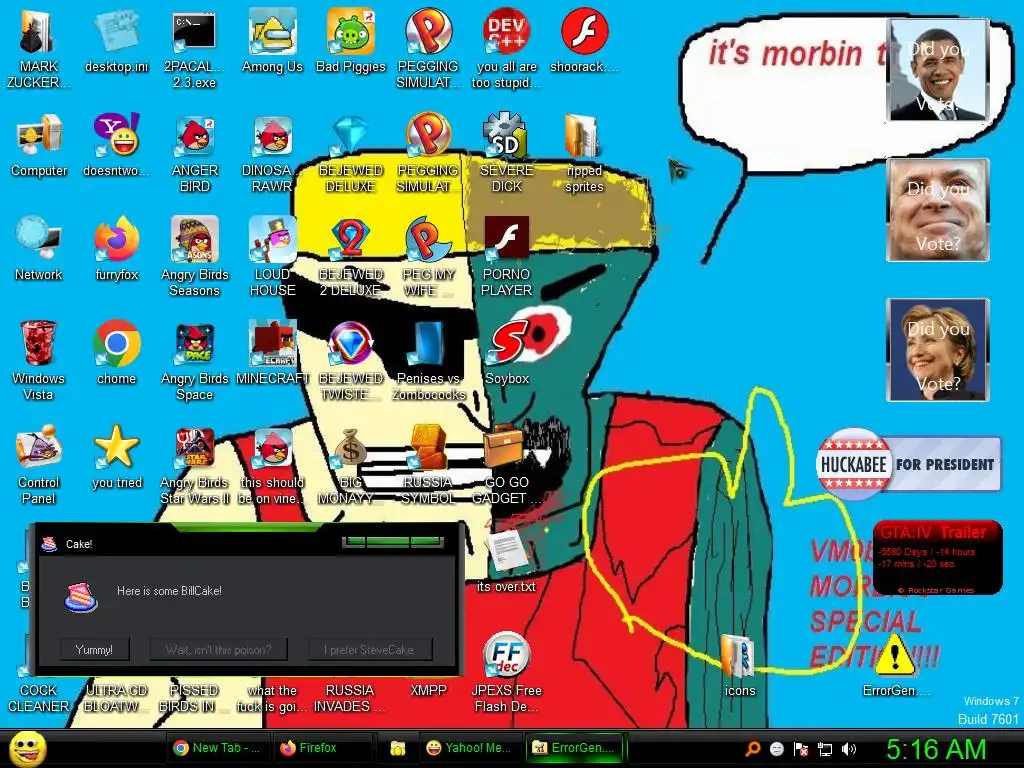Switch to ErrorGen taskbar item
1024x768 pixels.
point(576,748)
